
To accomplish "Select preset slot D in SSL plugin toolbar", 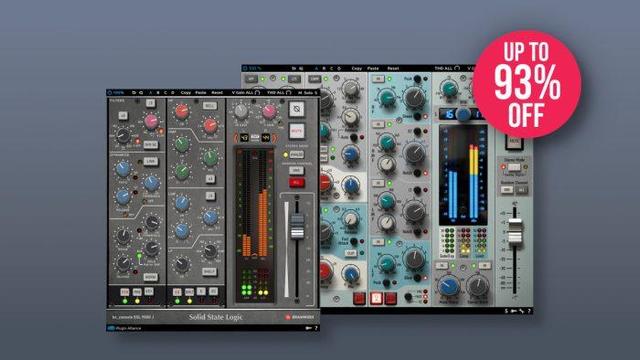I will tap(173, 93).
